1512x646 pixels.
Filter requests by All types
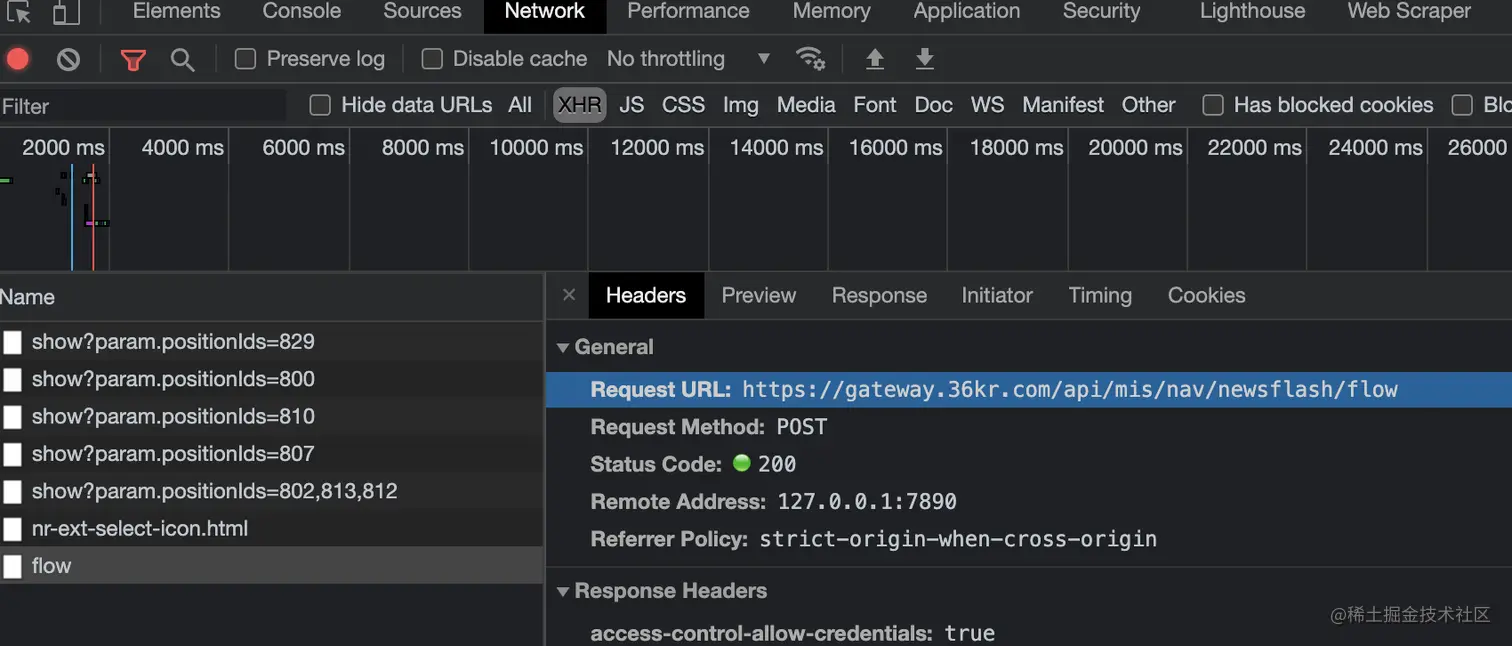point(520,105)
